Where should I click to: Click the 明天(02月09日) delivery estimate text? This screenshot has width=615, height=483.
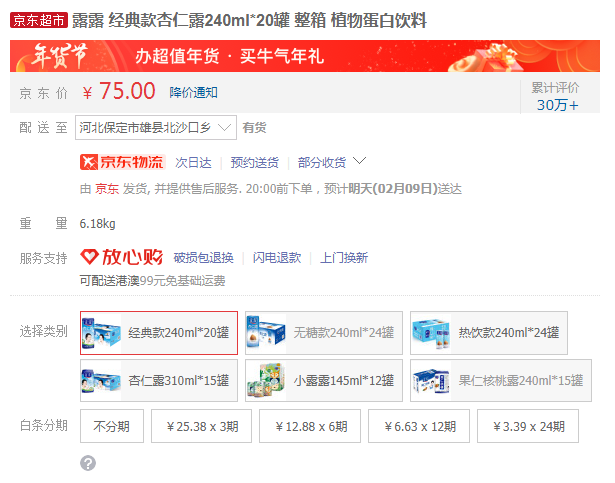393,189
